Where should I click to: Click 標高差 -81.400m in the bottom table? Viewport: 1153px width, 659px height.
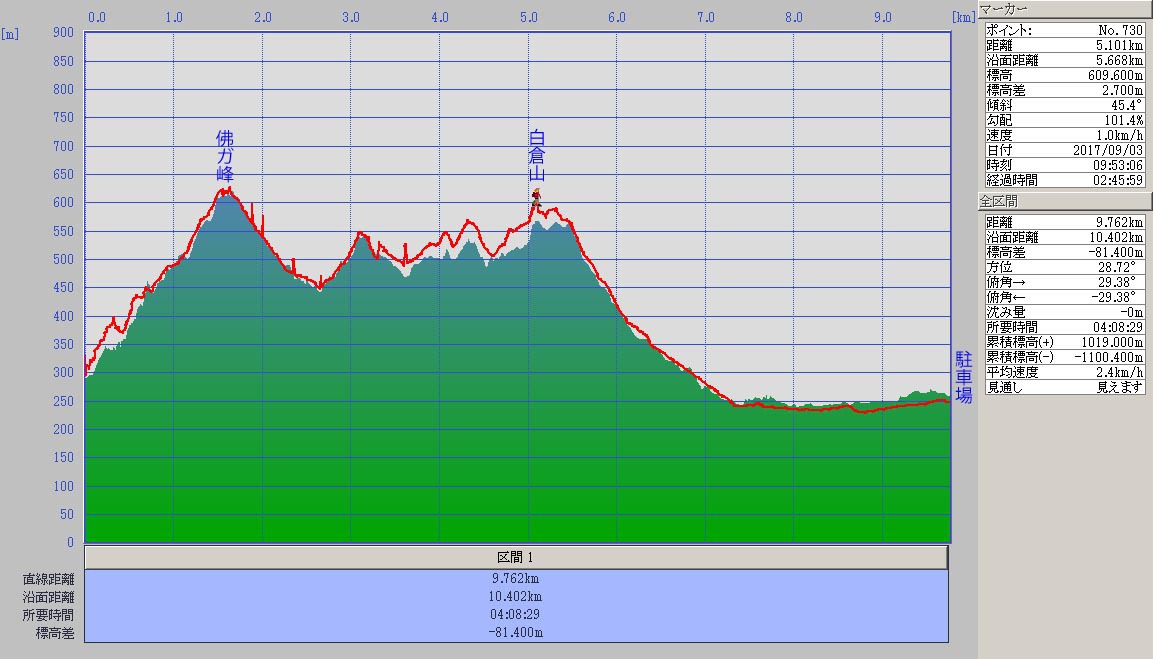(x=516, y=632)
